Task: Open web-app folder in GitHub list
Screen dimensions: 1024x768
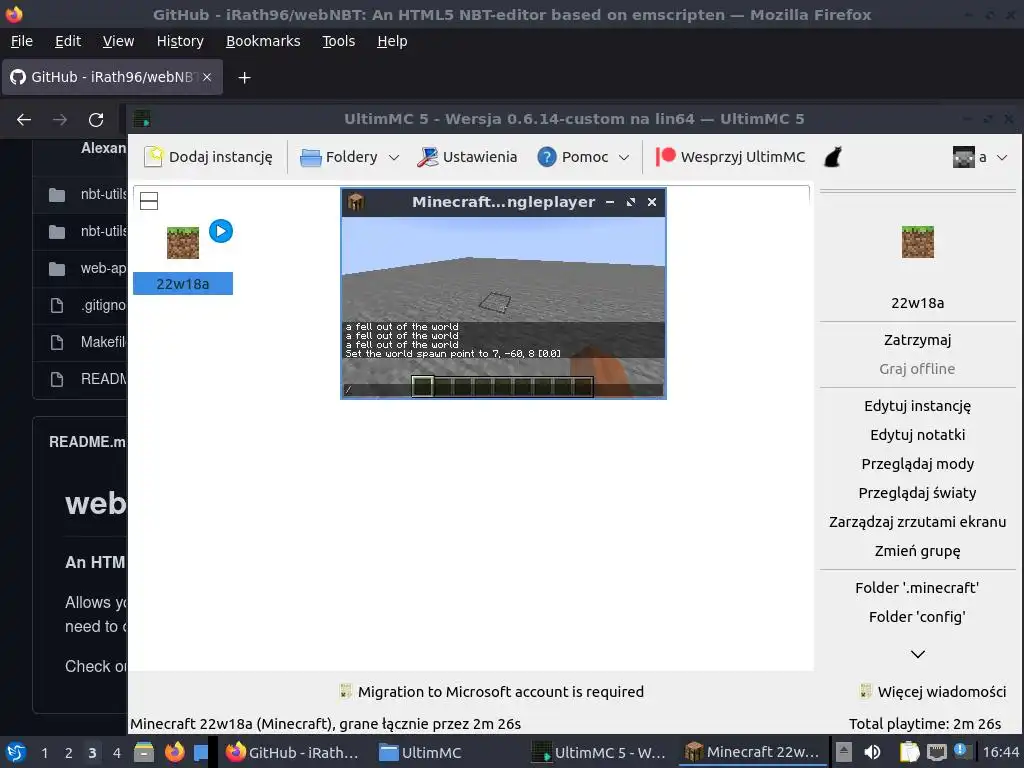Action: tap(103, 268)
